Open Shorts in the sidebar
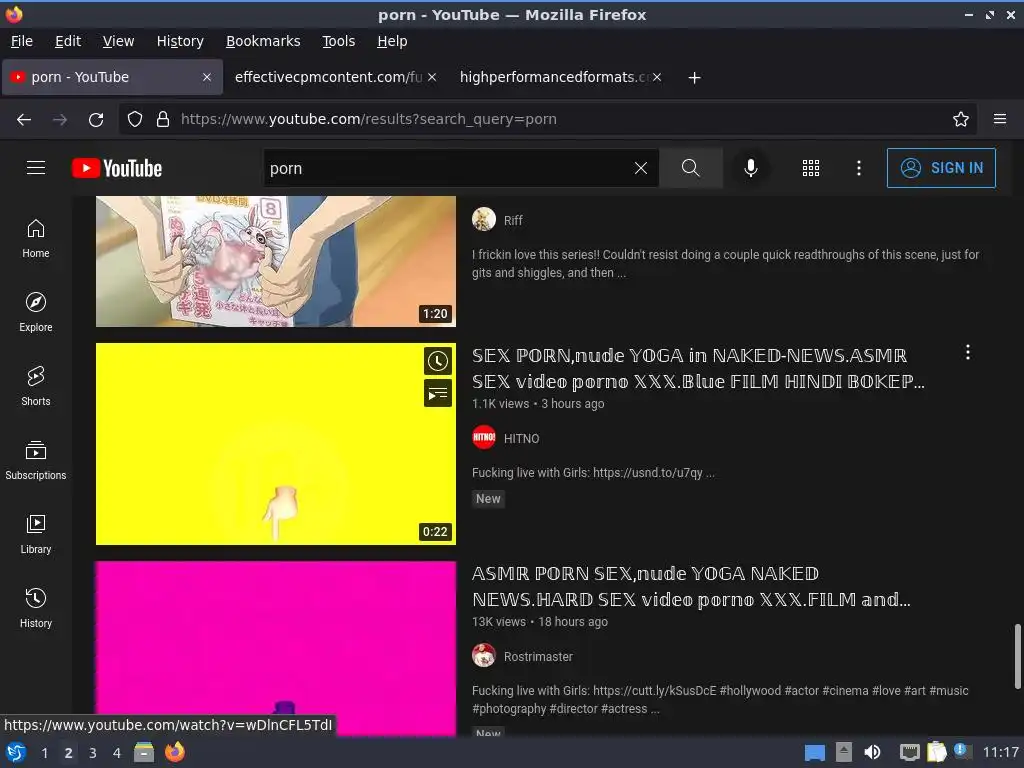The width and height of the screenshot is (1024, 768). click(x=36, y=387)
